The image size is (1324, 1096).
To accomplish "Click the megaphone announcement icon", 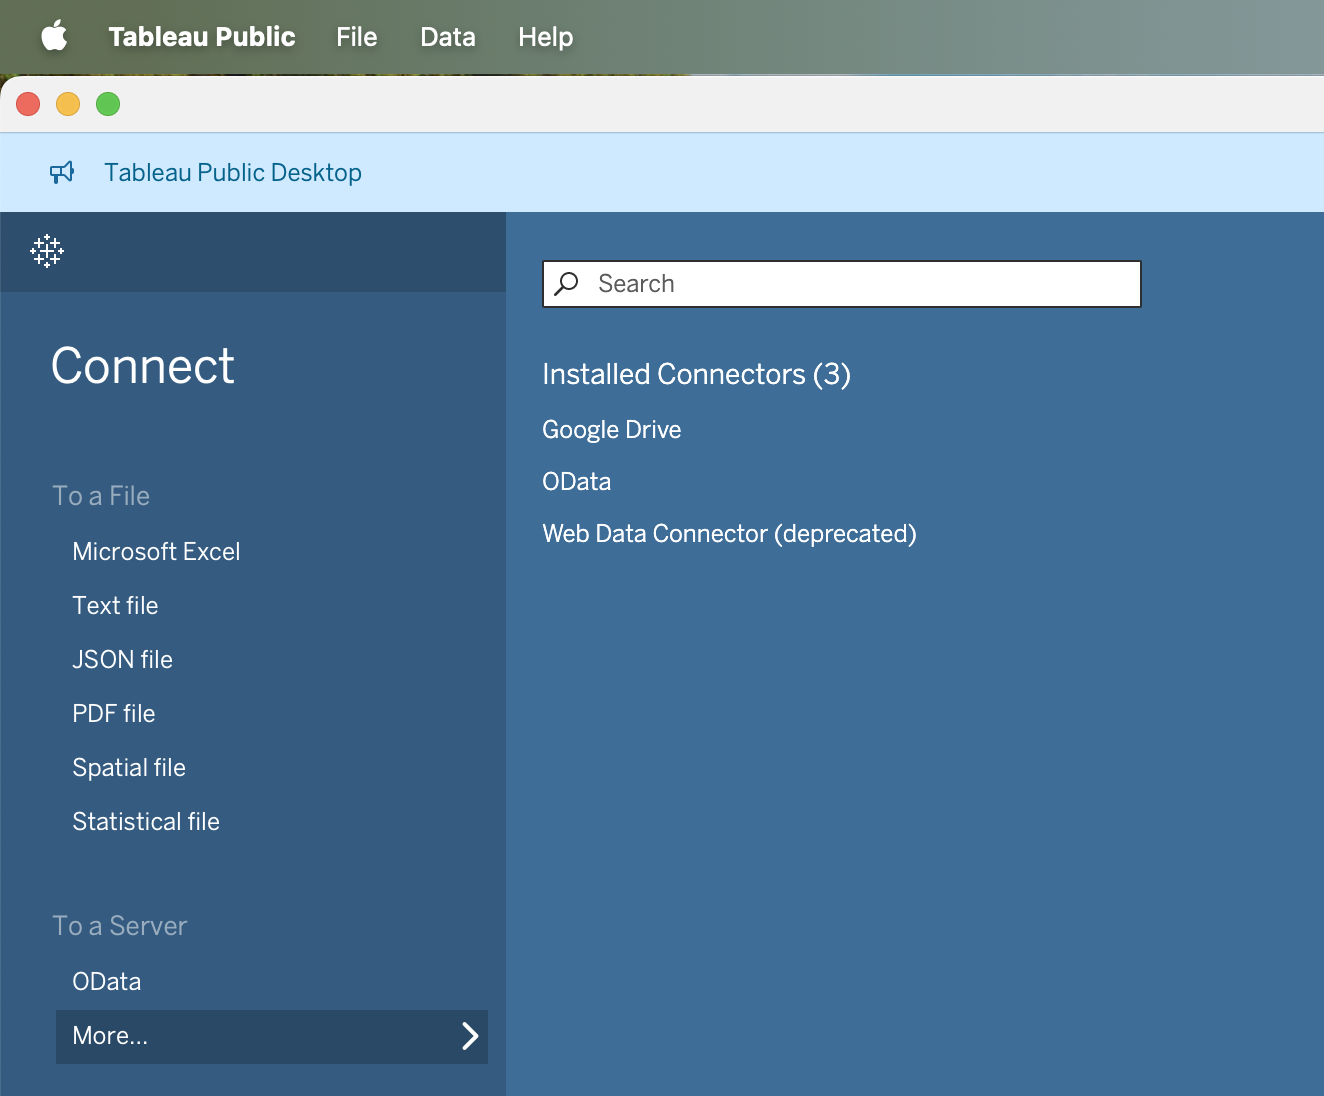I will (62, 173).
